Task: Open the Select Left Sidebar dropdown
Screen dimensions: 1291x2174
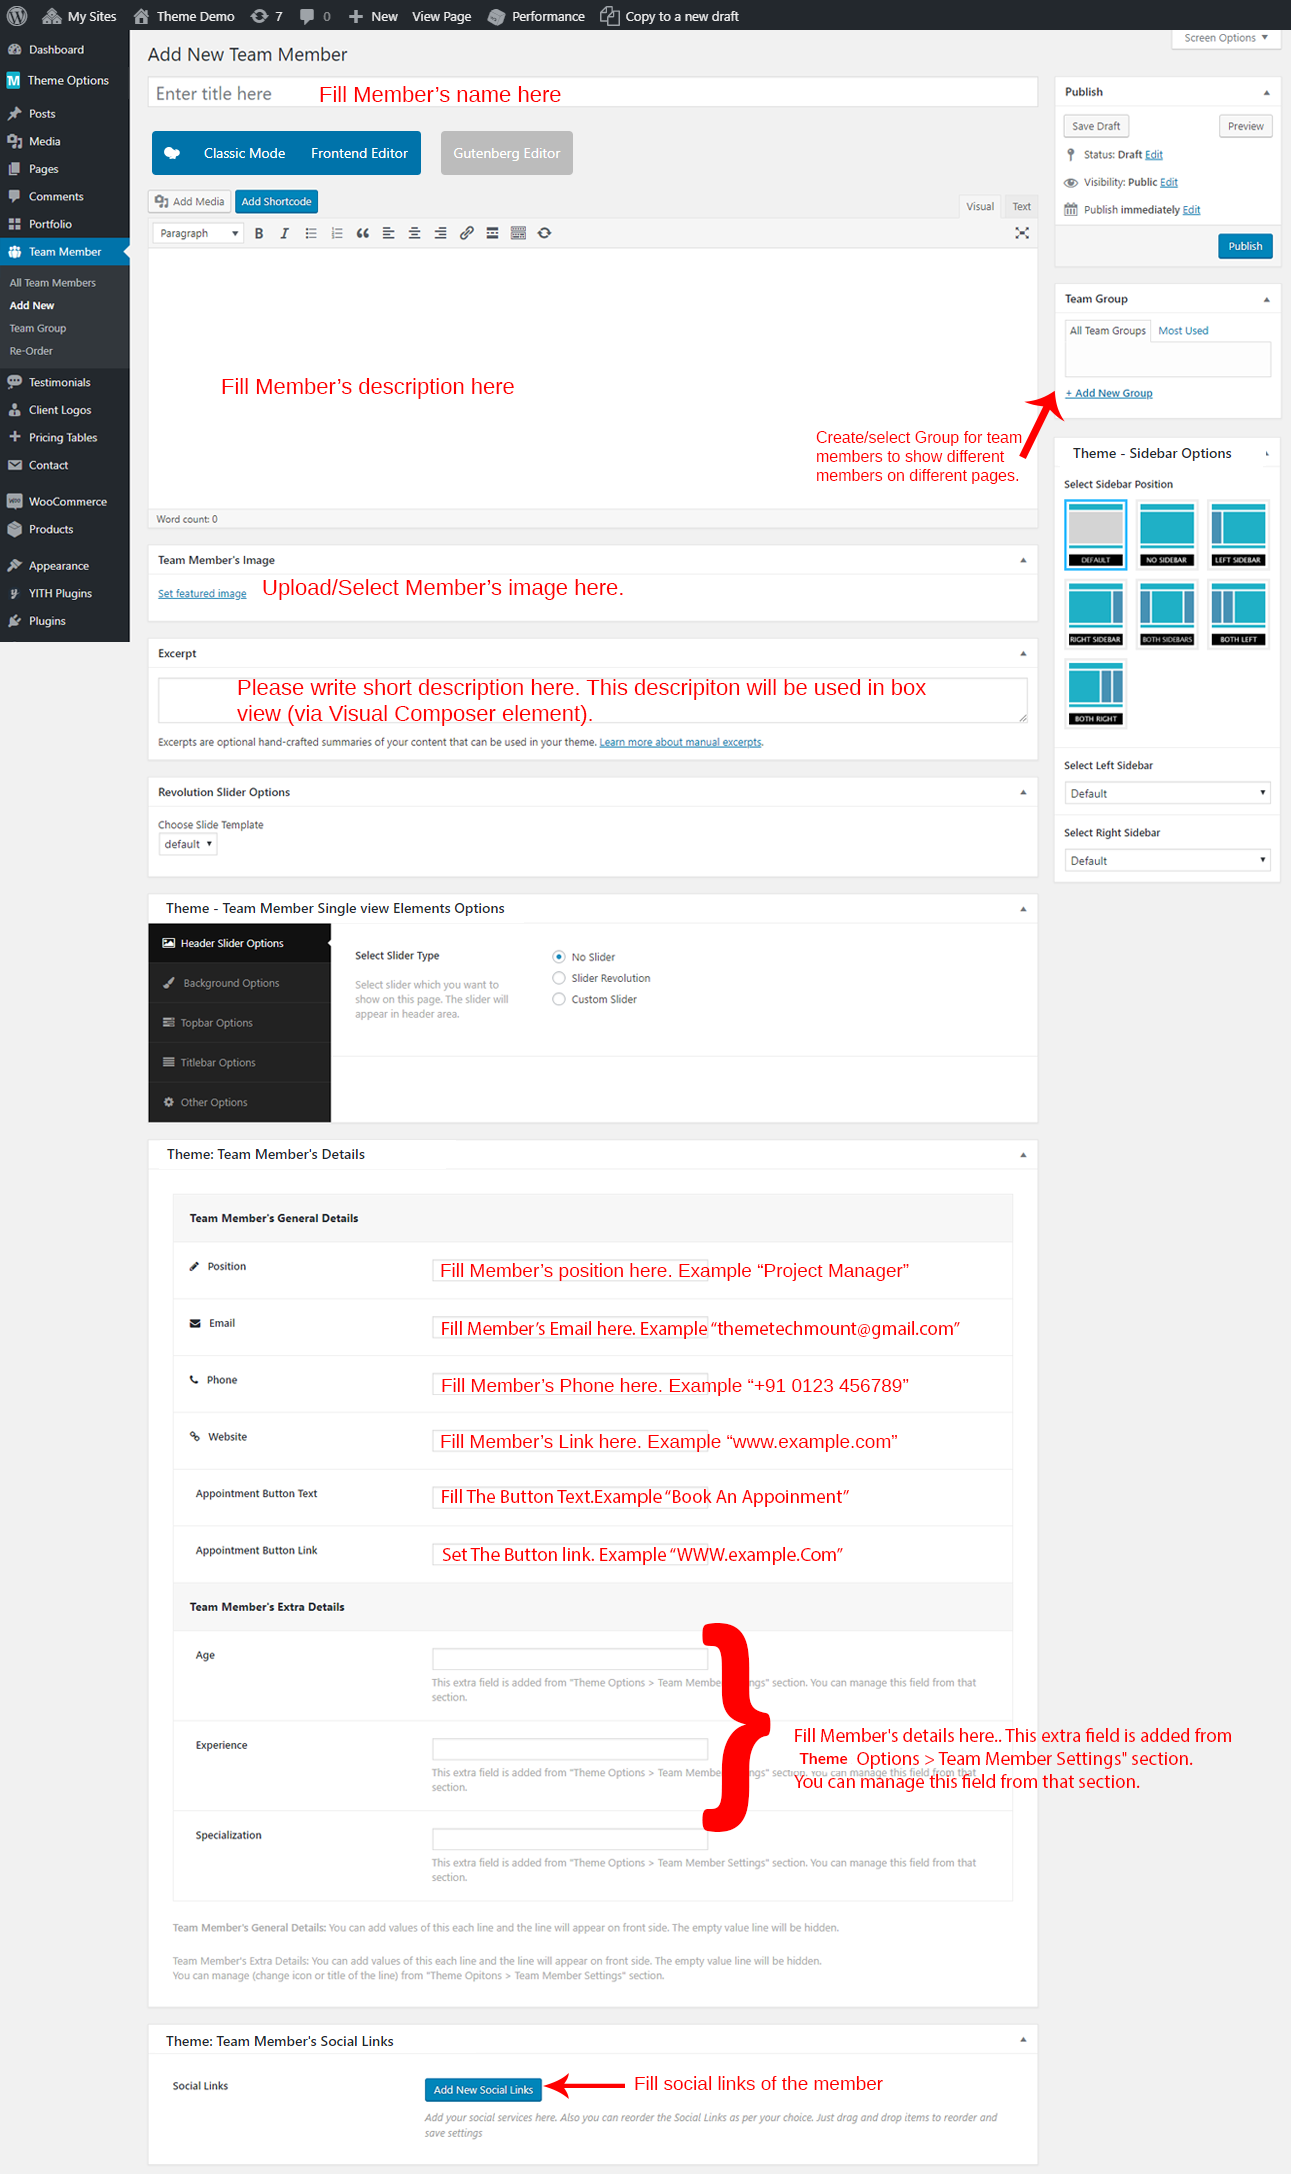Action: click(x=1166, y=793)
